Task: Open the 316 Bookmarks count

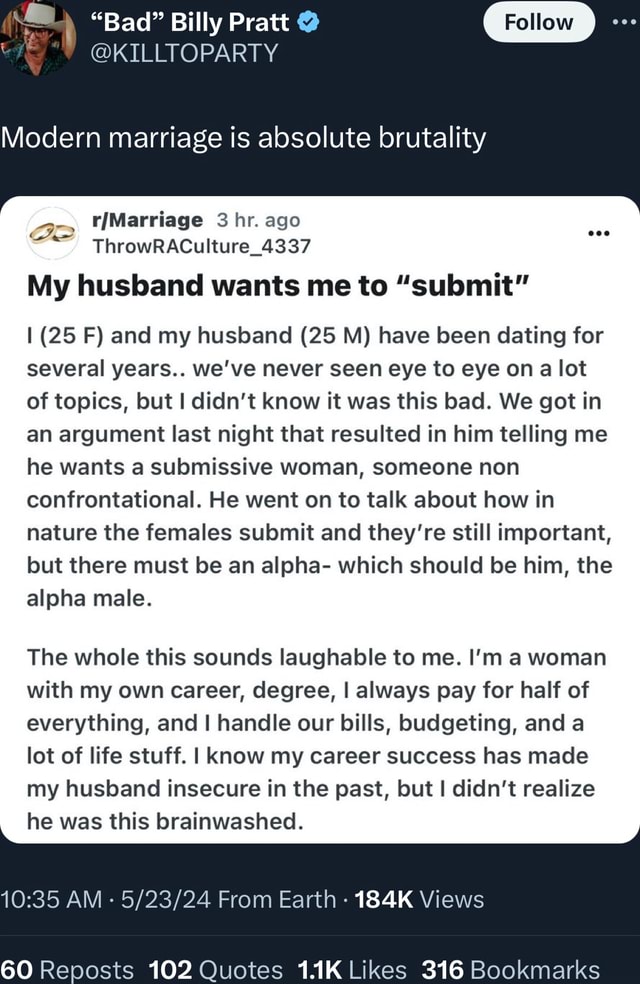Action: coord(510,969)
